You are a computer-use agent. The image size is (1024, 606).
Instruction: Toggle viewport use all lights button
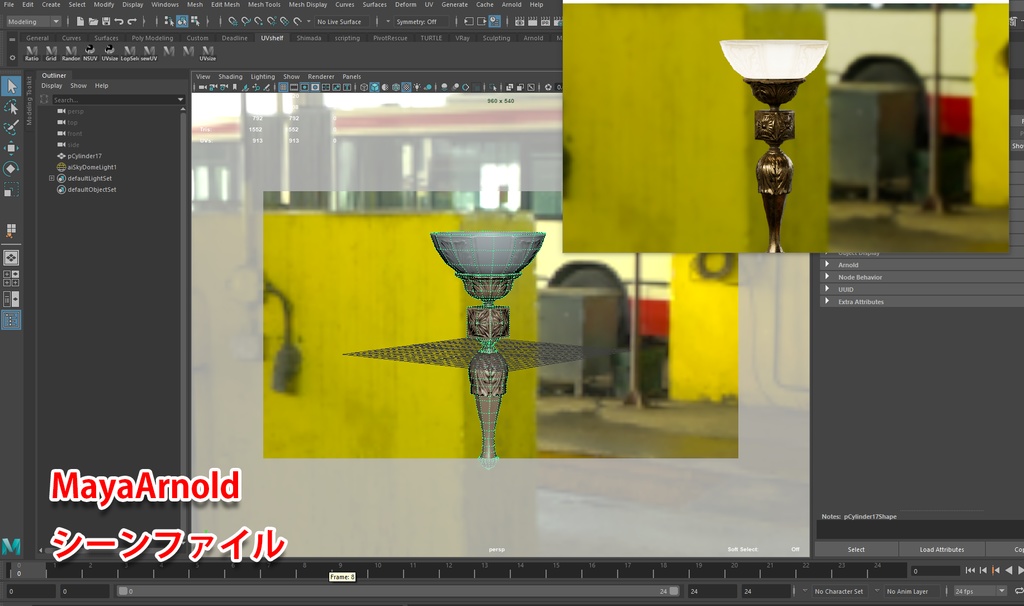coord(417,87)
